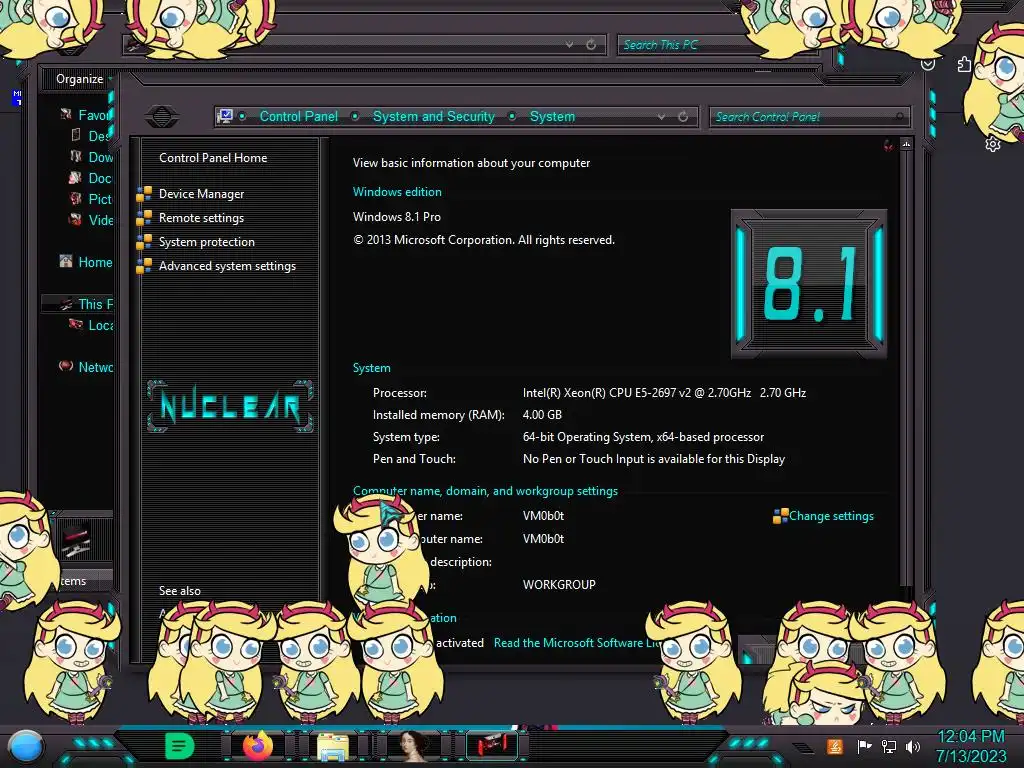Open System protection link

(x=206, y=242)
